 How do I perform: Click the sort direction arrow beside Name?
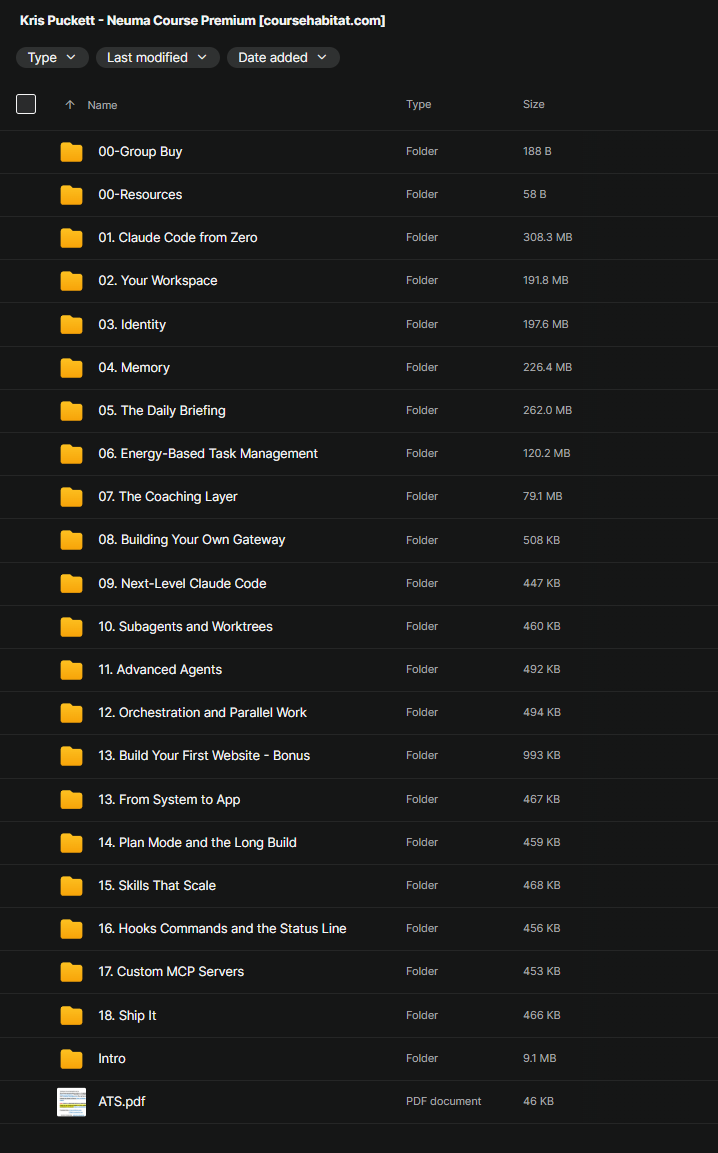[70, 105]
